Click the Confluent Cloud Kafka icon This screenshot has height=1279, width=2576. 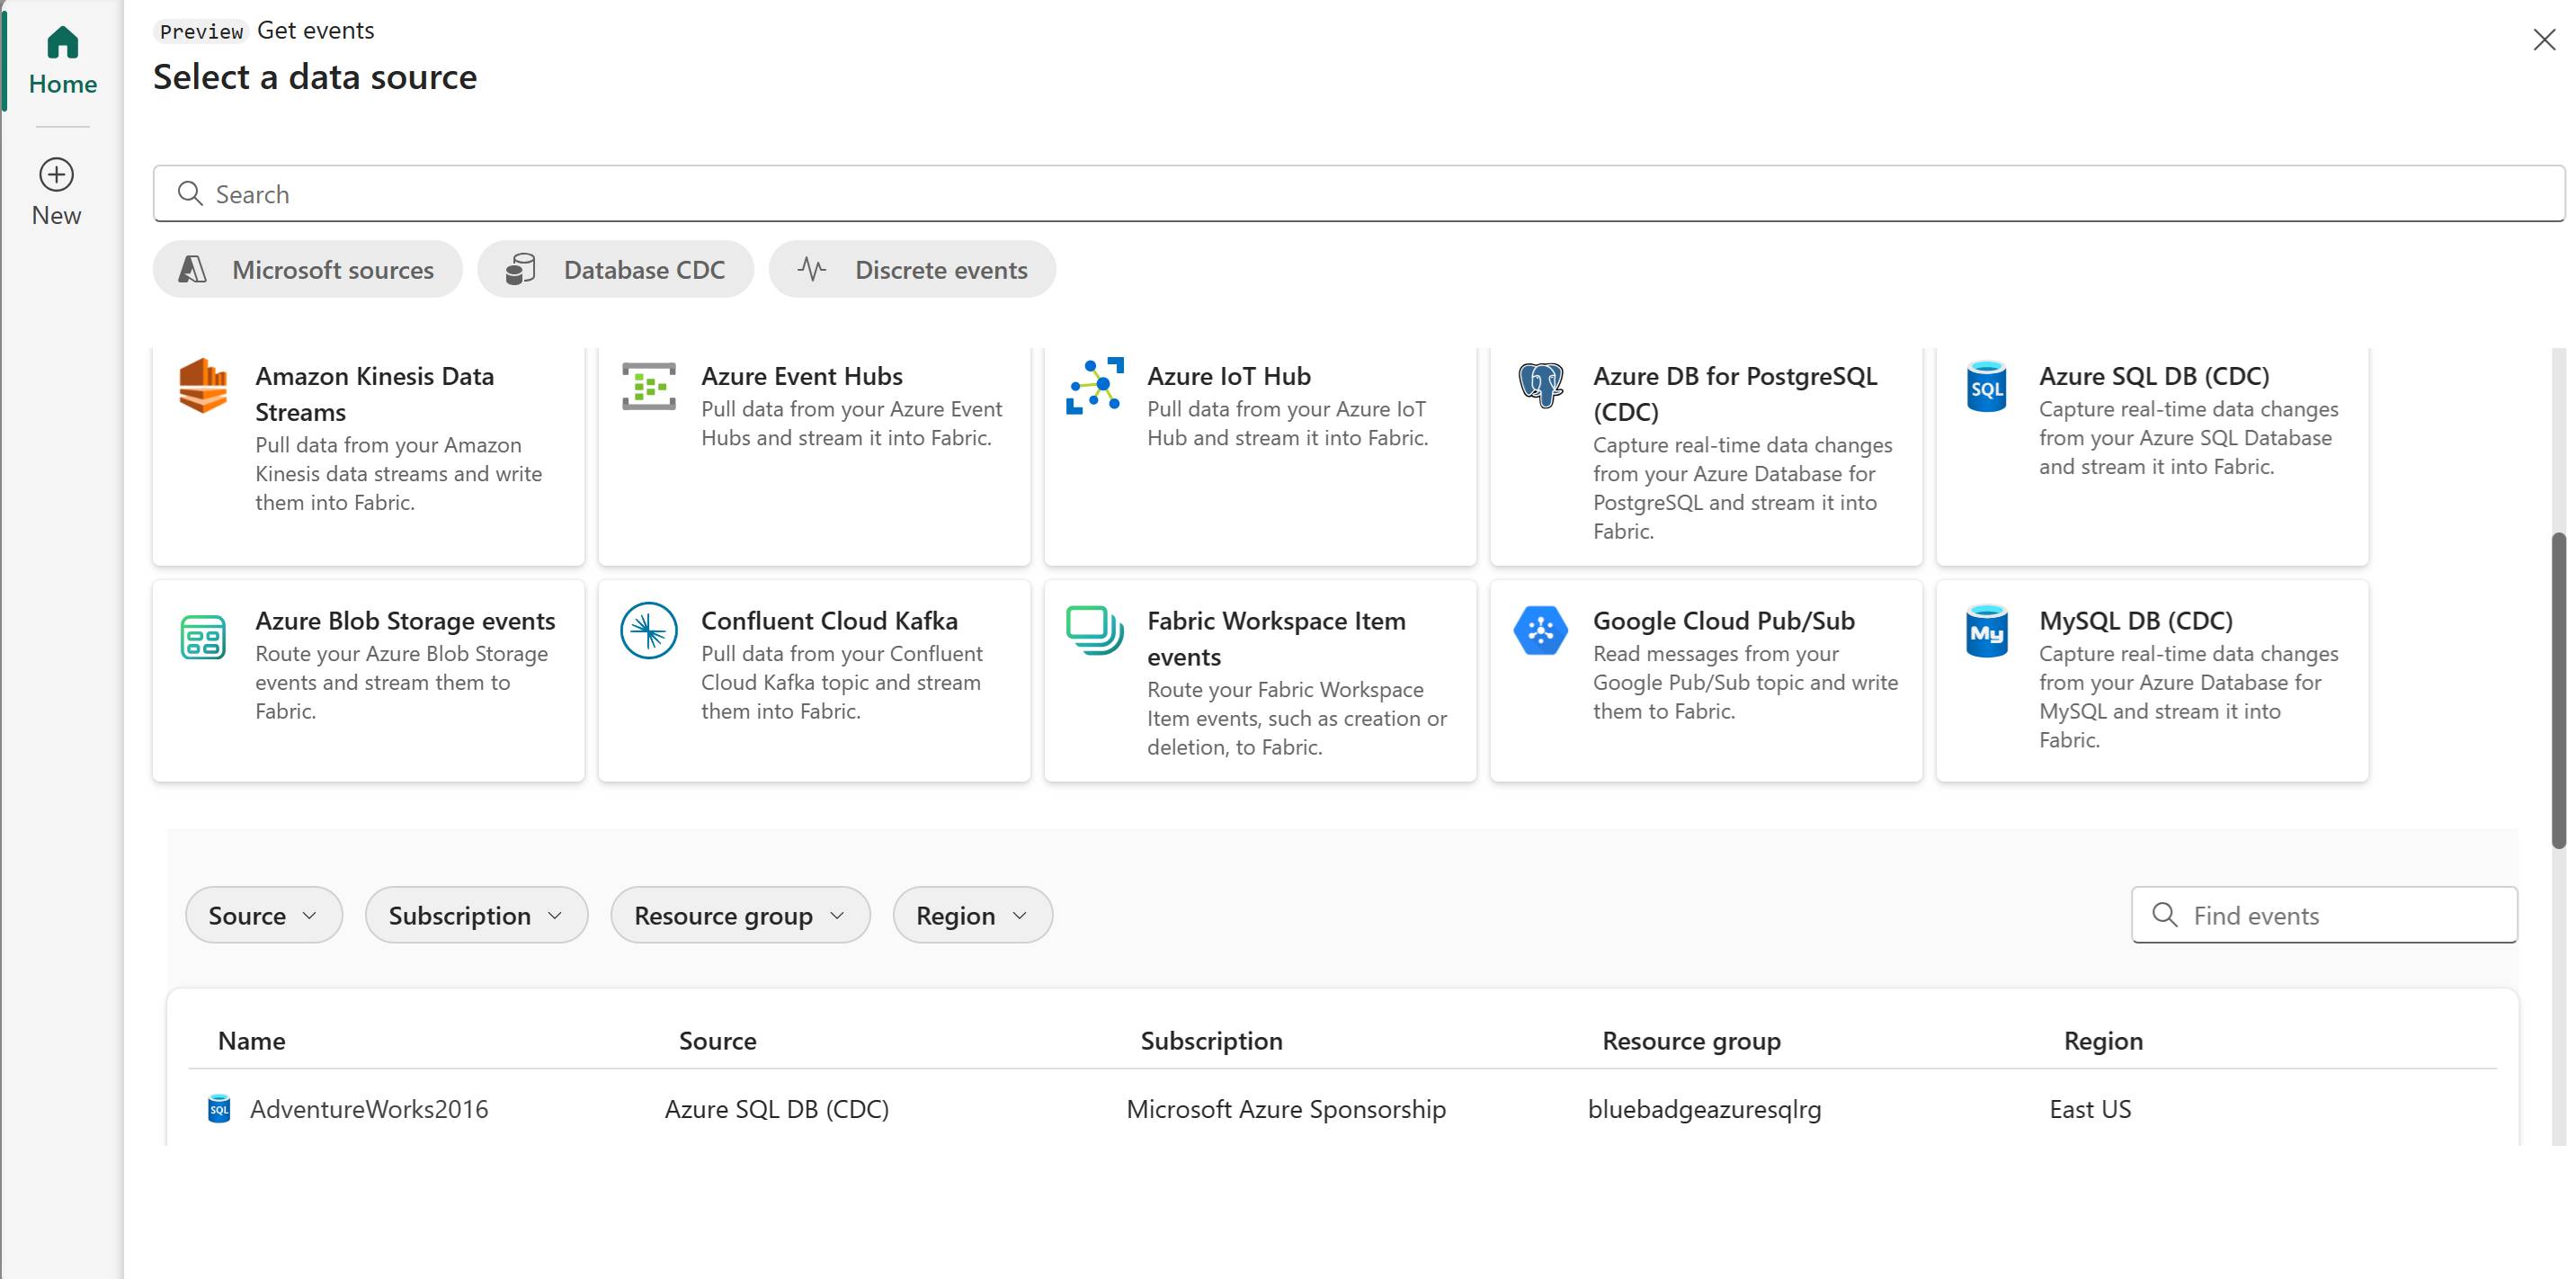pos(649,630)
